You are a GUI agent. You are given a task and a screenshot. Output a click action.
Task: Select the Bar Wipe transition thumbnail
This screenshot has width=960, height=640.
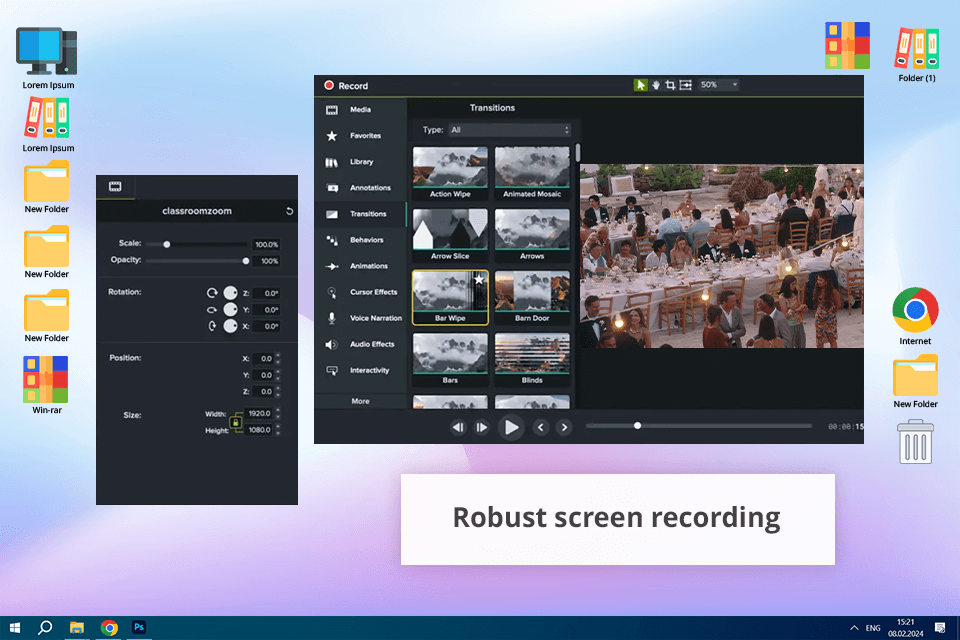(450, 297)
